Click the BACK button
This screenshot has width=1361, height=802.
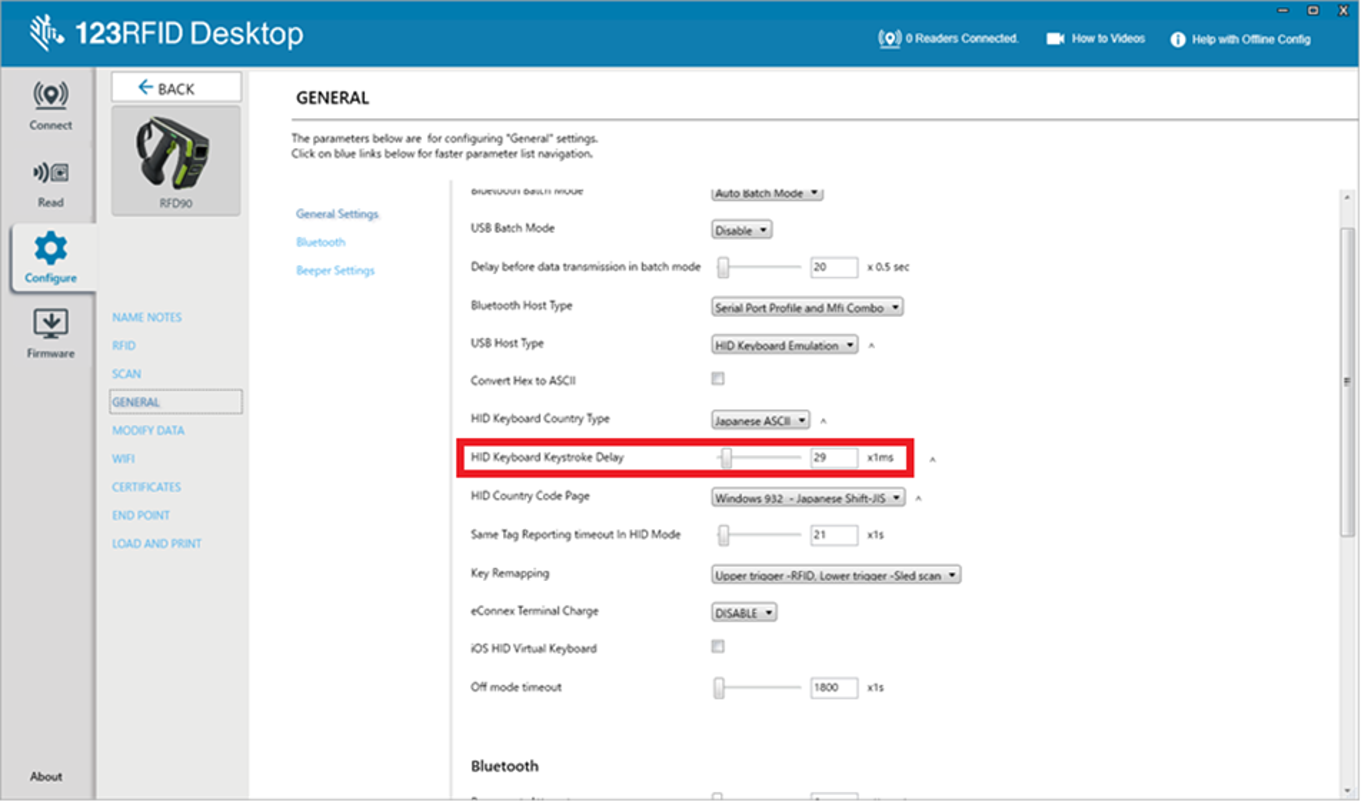coord(175,88)
